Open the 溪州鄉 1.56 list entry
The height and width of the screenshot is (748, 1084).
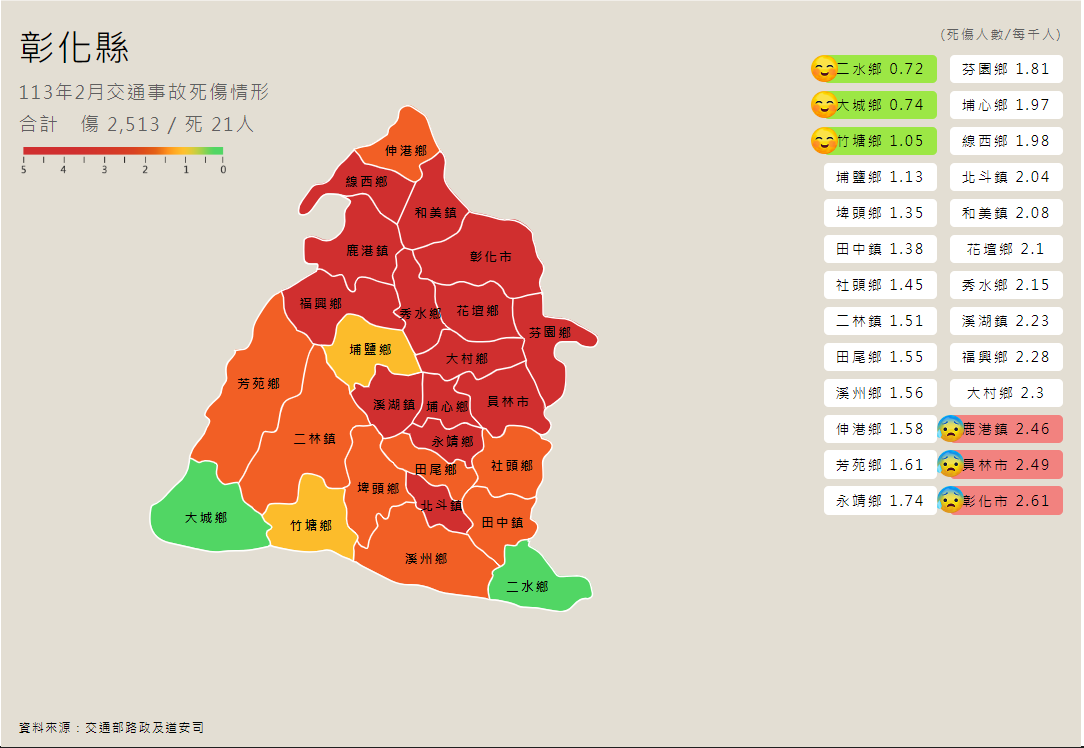click(880, 393)
